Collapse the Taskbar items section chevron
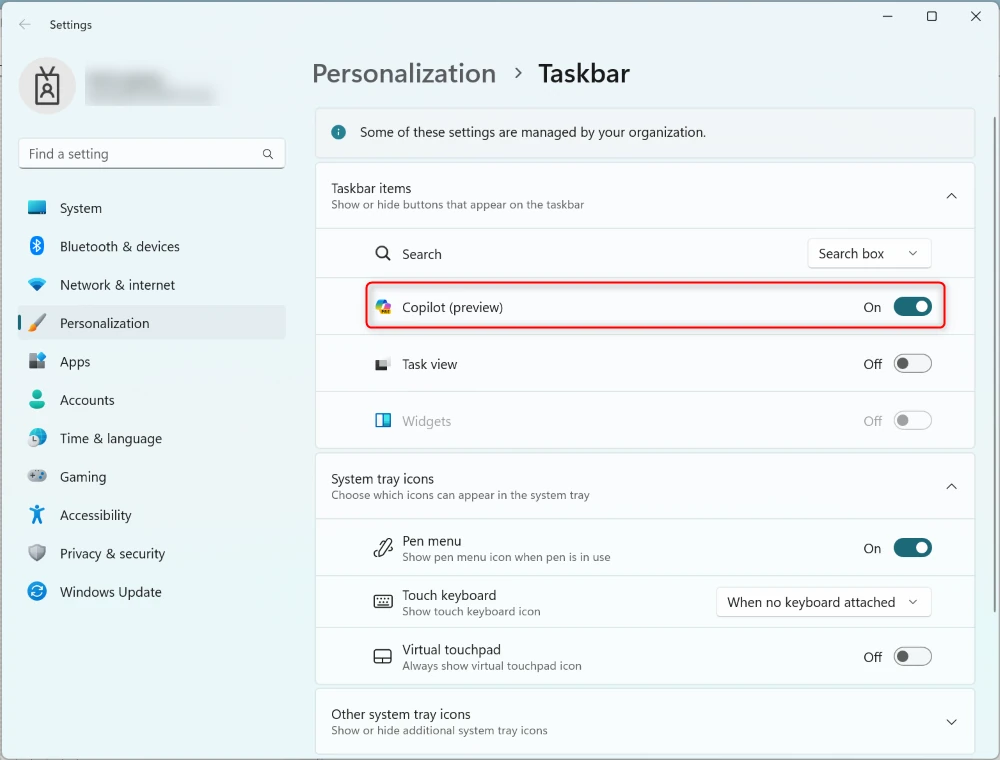1000x760 pixels. (952, 196)
